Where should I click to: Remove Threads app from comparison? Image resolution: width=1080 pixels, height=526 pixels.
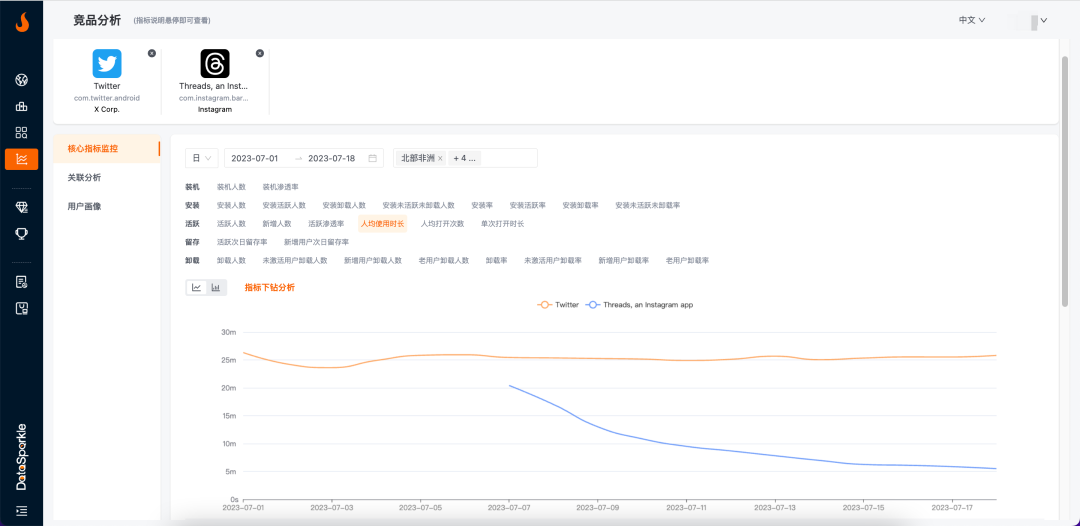coord(259,53)
